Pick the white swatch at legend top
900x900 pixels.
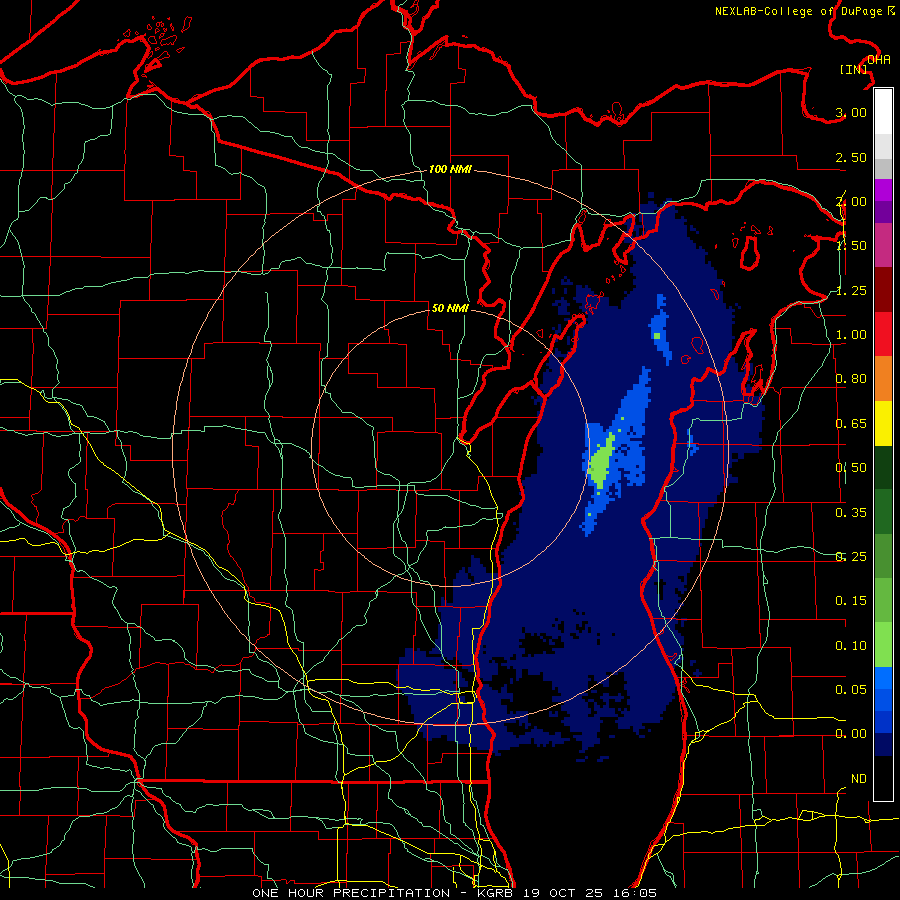click(x=883, y=112)
